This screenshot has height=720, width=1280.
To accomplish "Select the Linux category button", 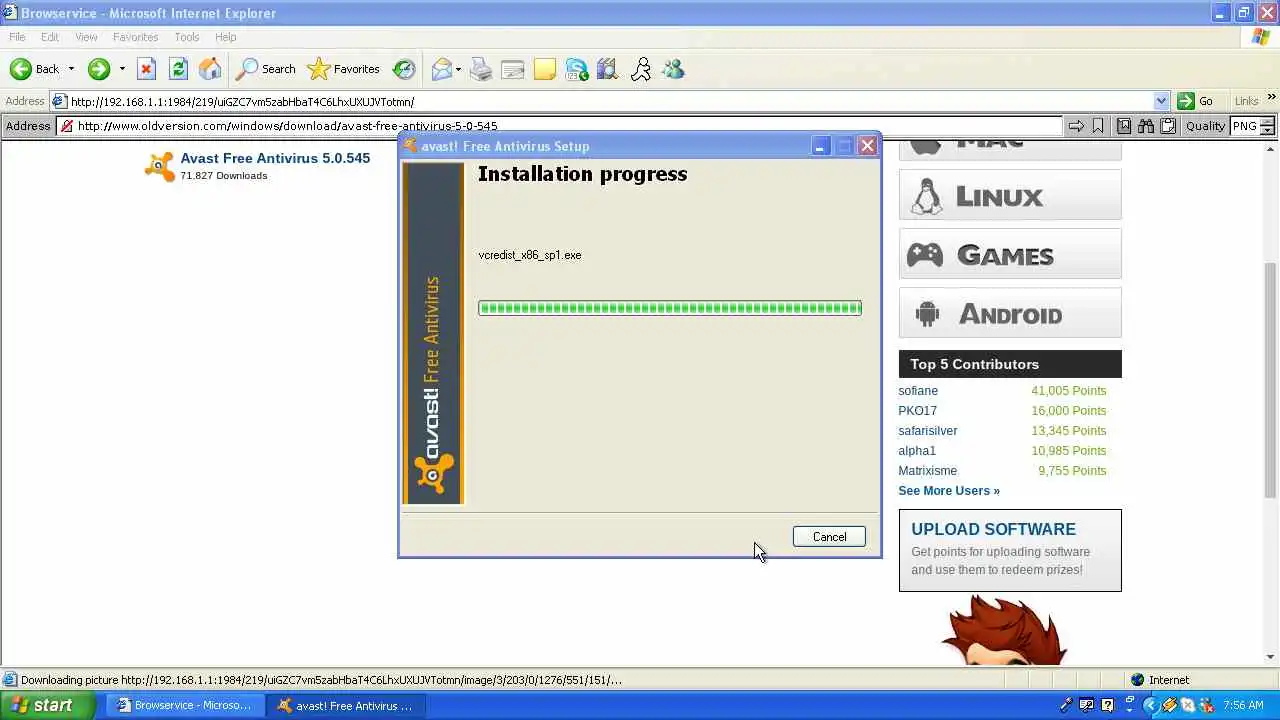I will pyautogui.click(x=1010, y=195).
